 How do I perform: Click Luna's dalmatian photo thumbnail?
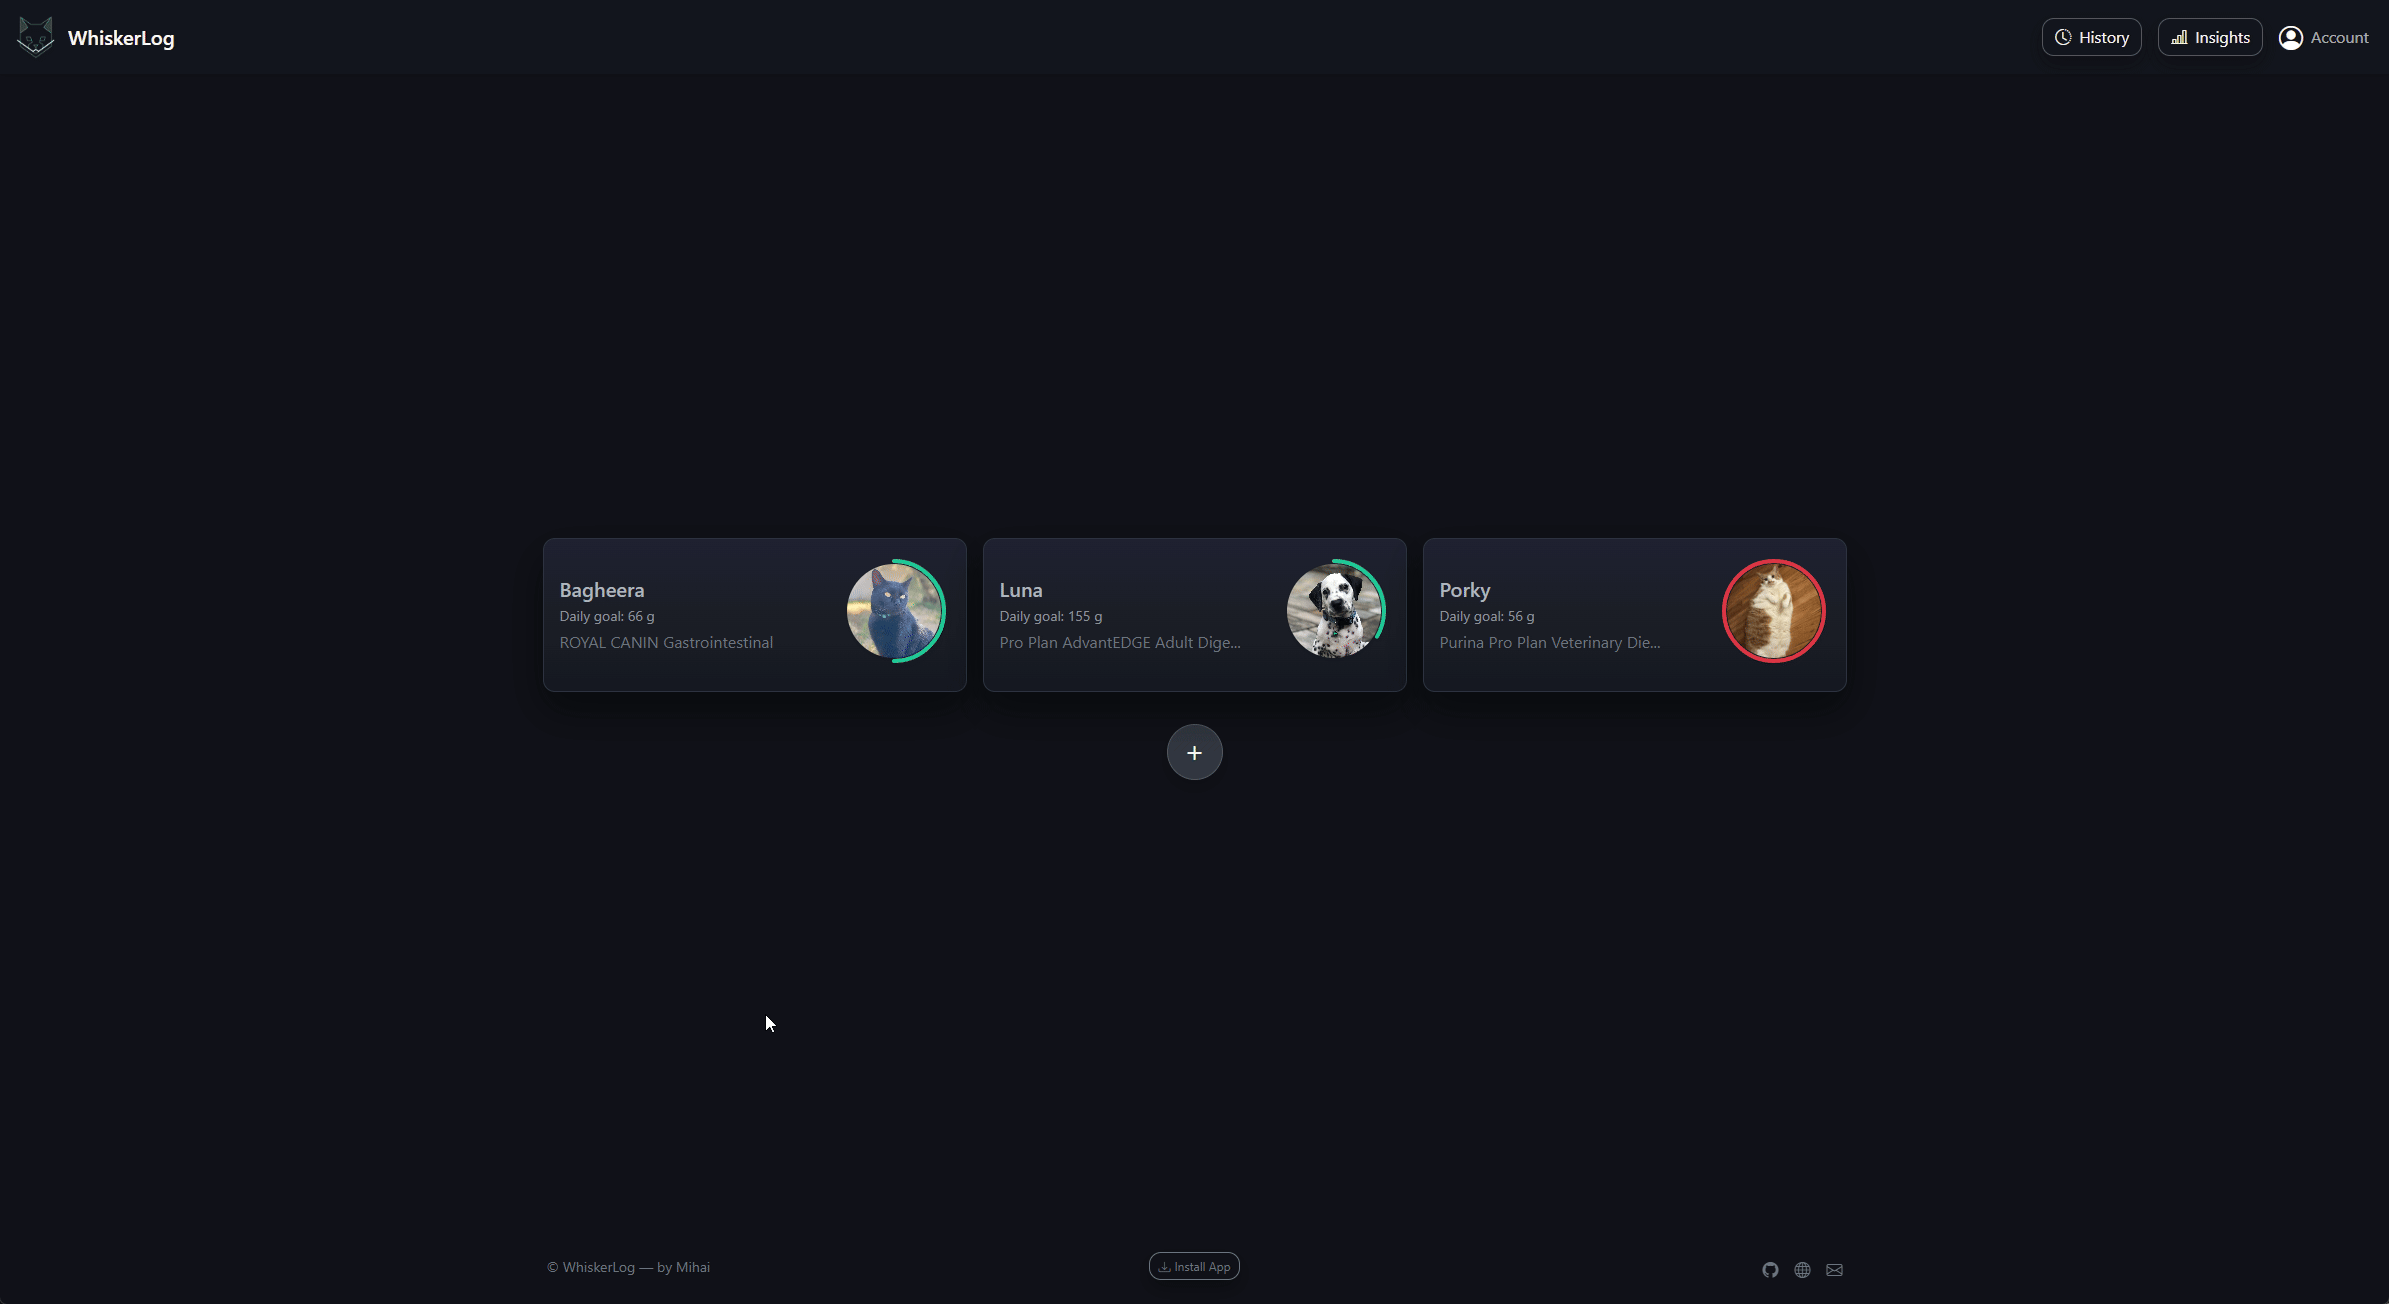coord(1336,610)
